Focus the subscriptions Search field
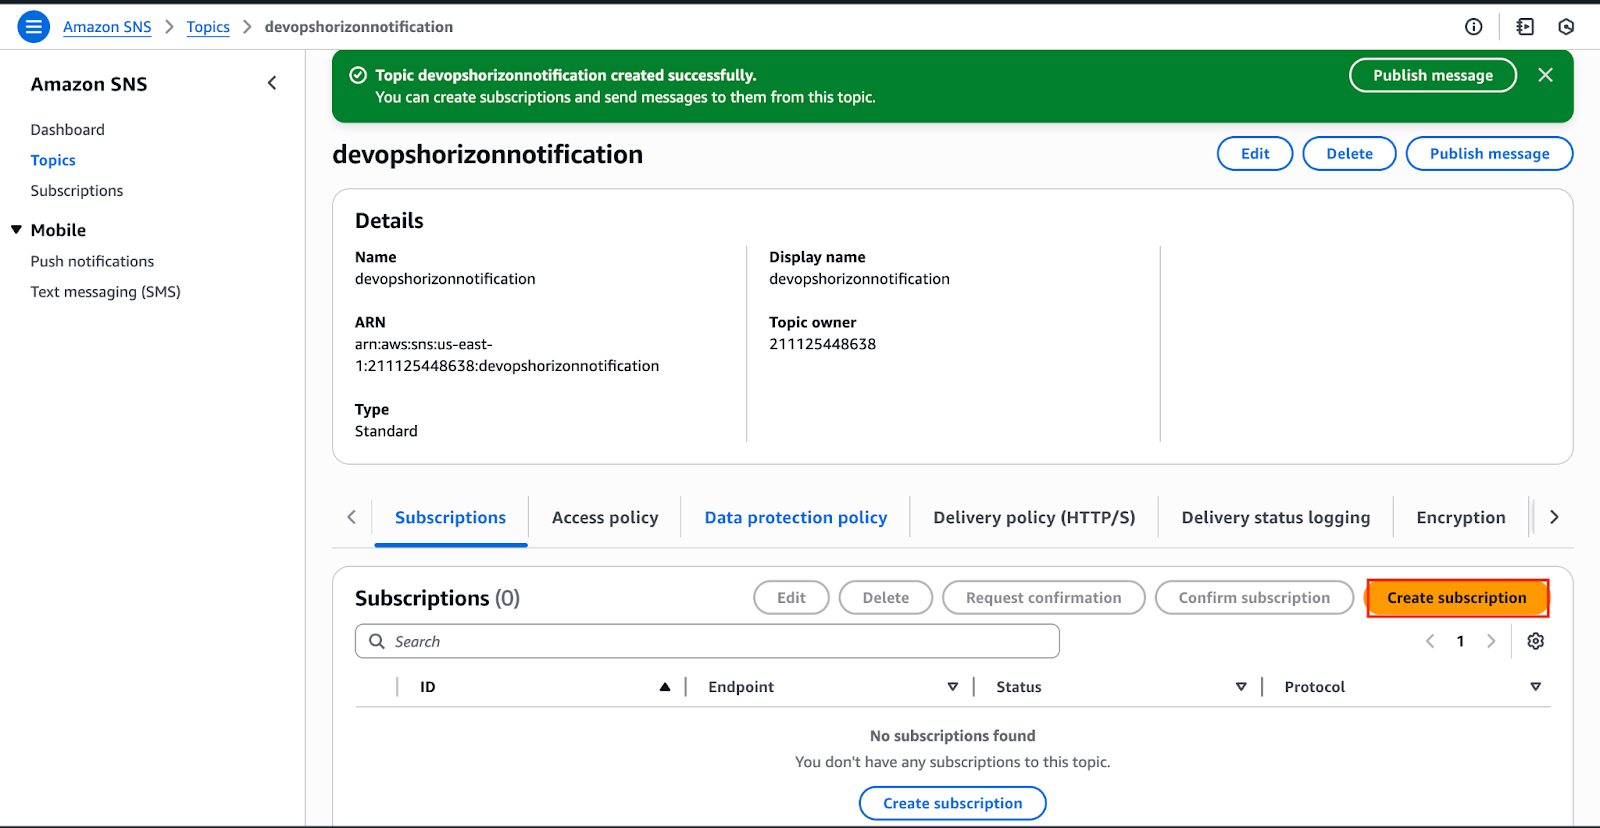1600x828 pixels. (x=707, y=641)
